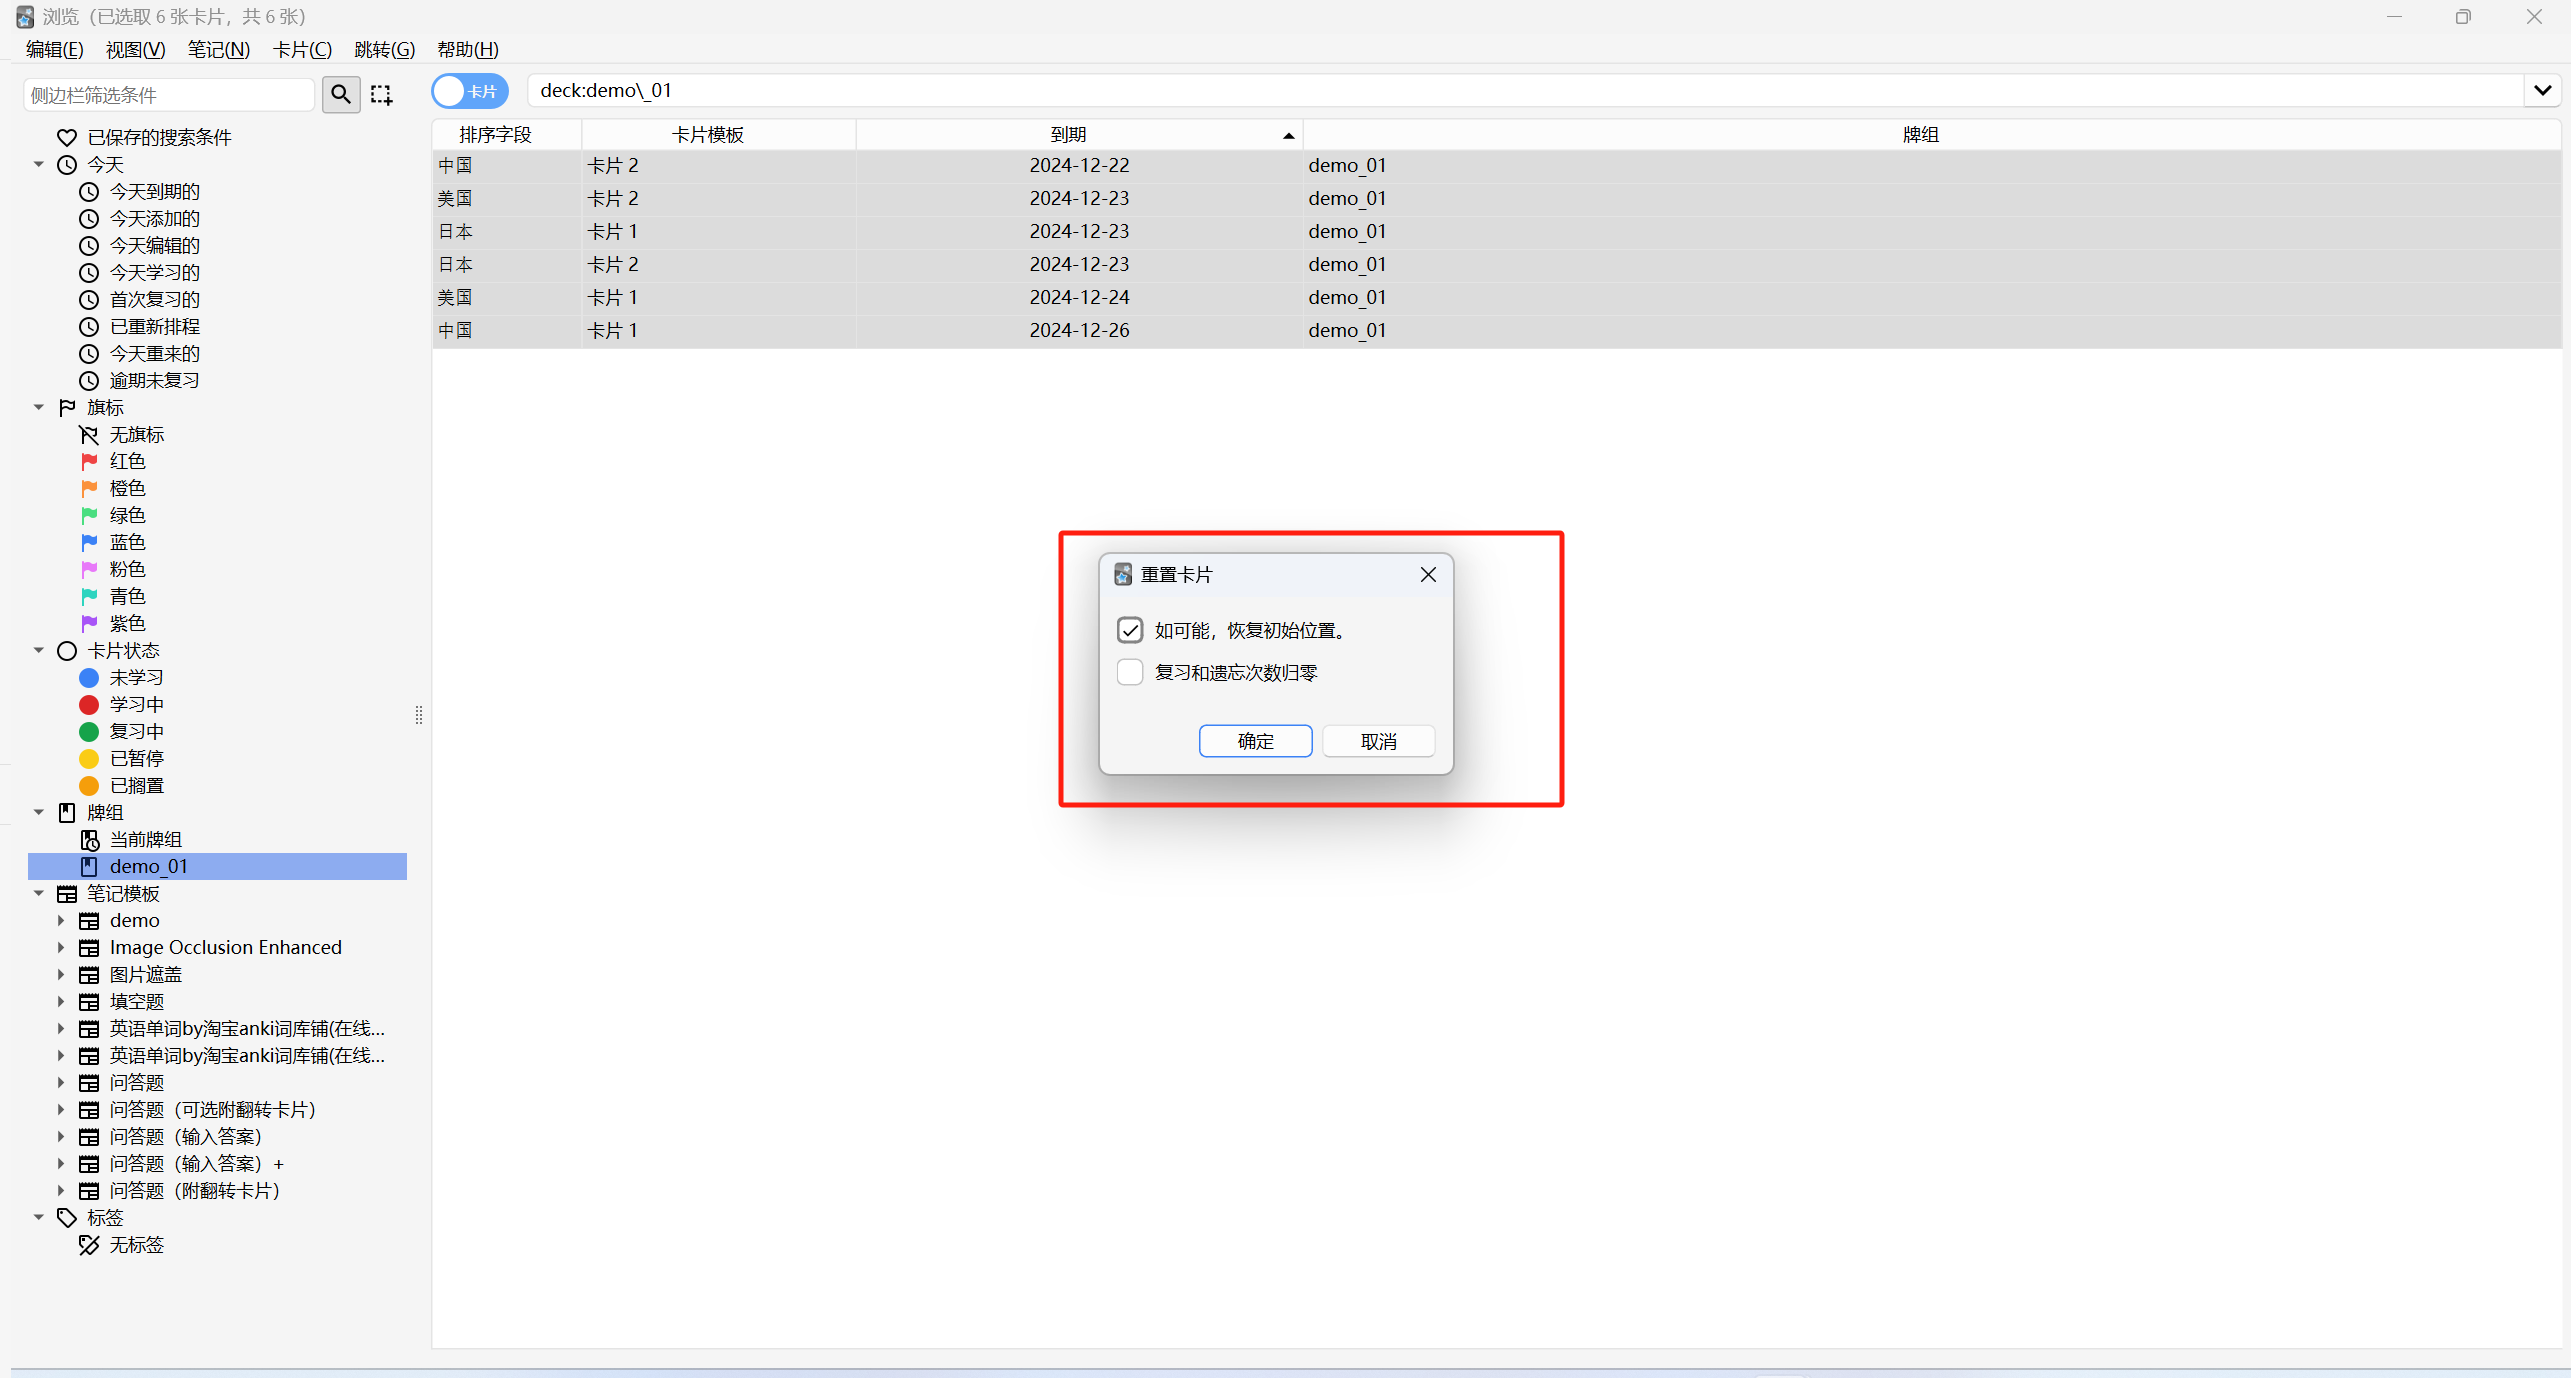Select the red flag filter
2571x1378 pixels.
click(90, 461)
